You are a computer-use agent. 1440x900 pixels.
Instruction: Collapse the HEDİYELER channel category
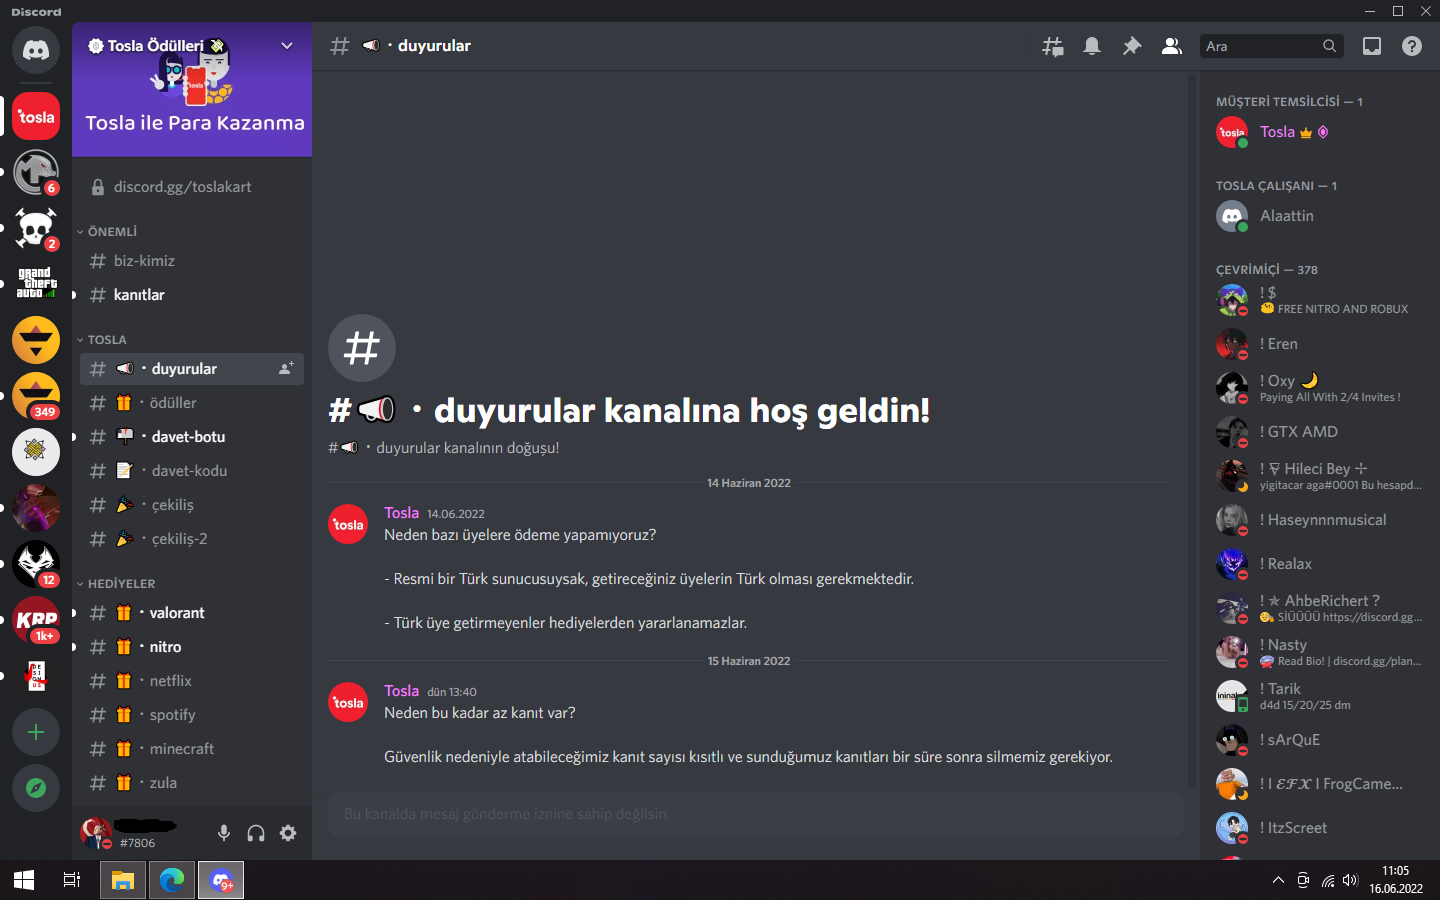point(116,583)
